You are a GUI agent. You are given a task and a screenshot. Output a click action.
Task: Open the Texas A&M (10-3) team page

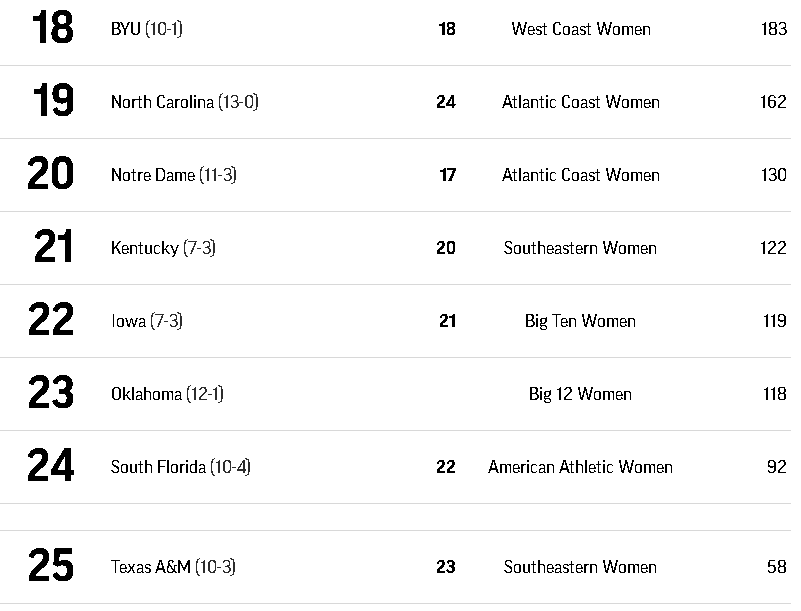(173, 567)
